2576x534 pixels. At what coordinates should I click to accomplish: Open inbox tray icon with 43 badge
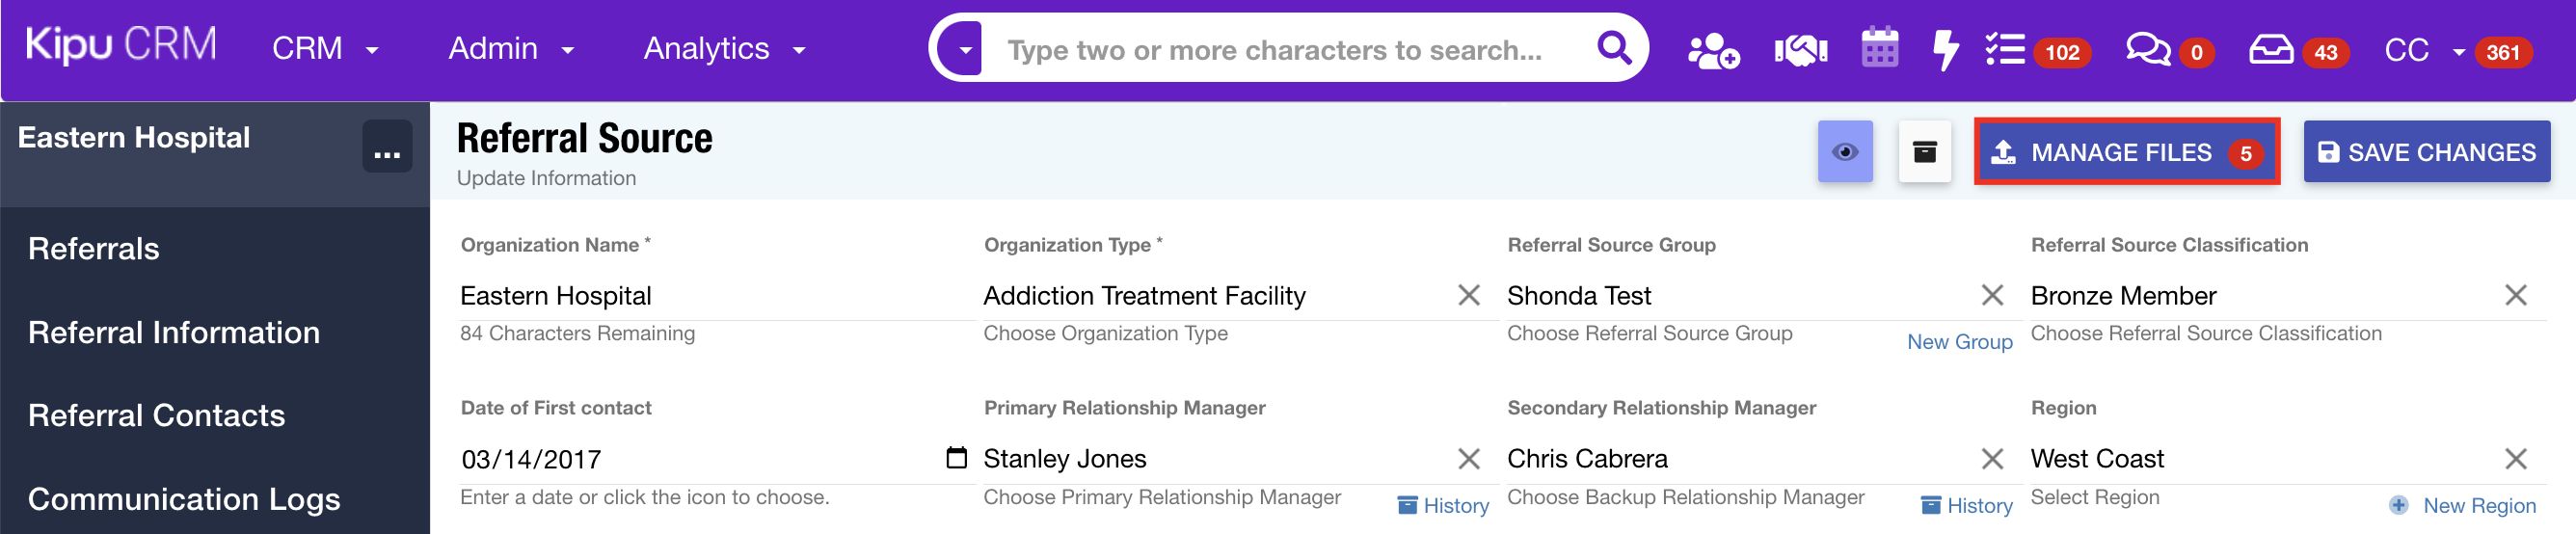[2271, 49]
